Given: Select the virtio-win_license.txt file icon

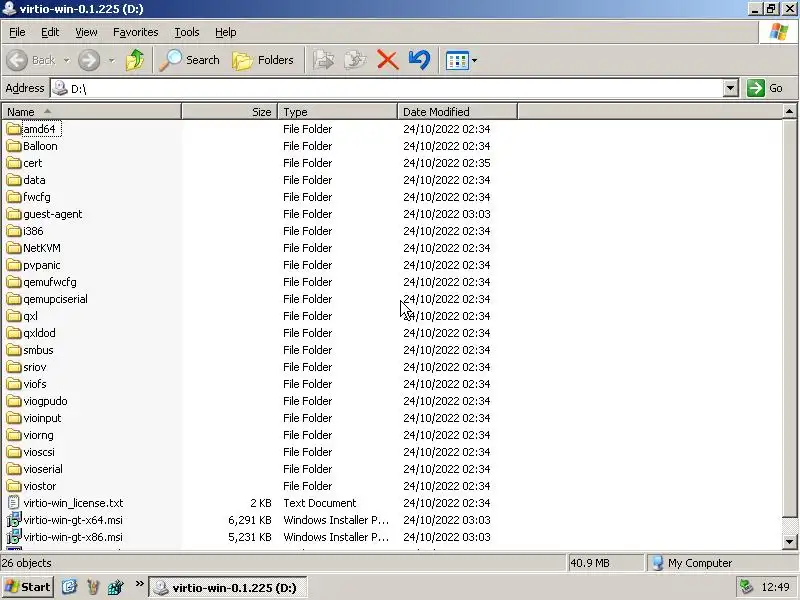Looking at the screenshot, I should click(14, 503).
